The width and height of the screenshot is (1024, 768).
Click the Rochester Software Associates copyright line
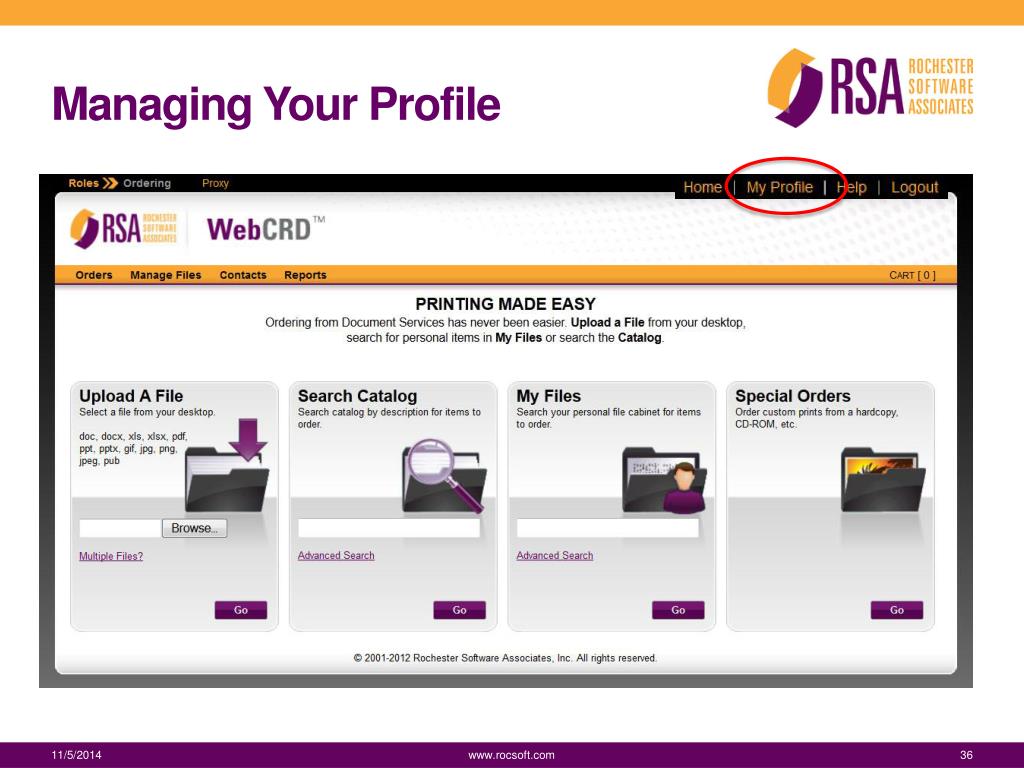[505, 658]
